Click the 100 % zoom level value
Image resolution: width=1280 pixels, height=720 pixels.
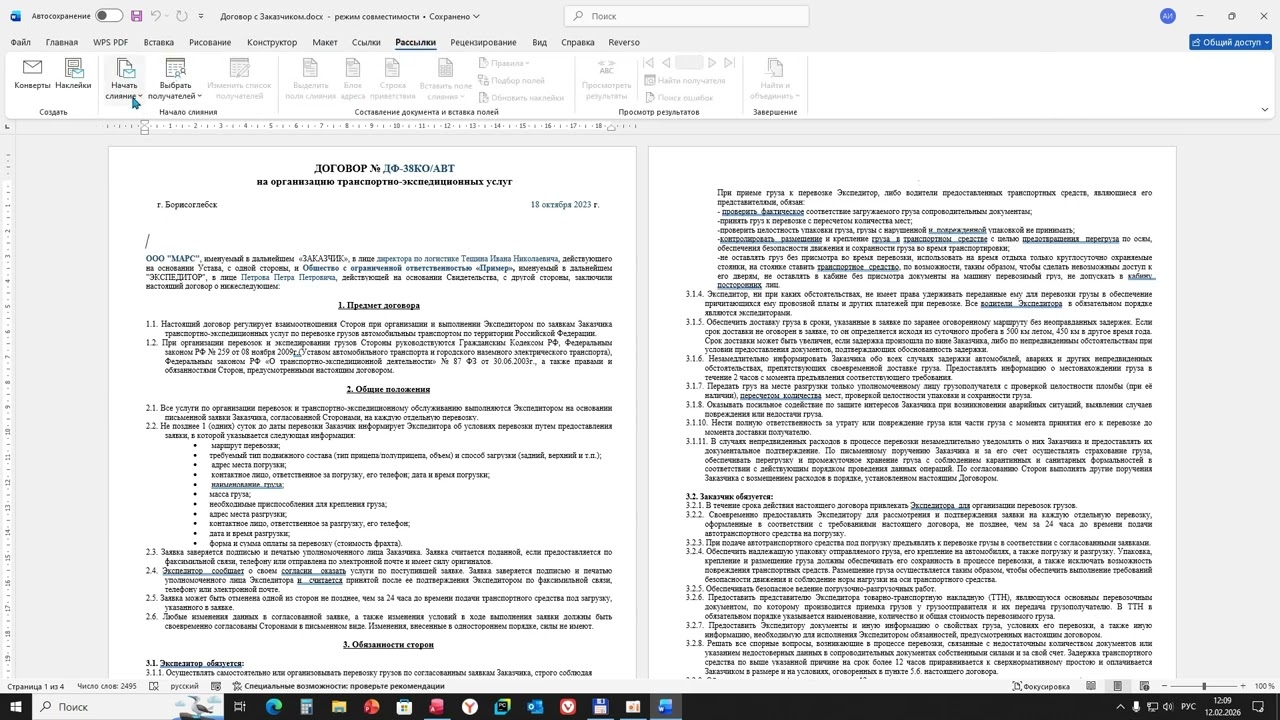point(1264,687)
